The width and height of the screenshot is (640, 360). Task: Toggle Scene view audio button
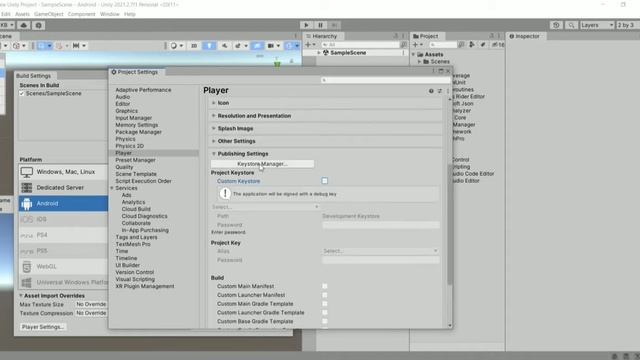point(224,46)
